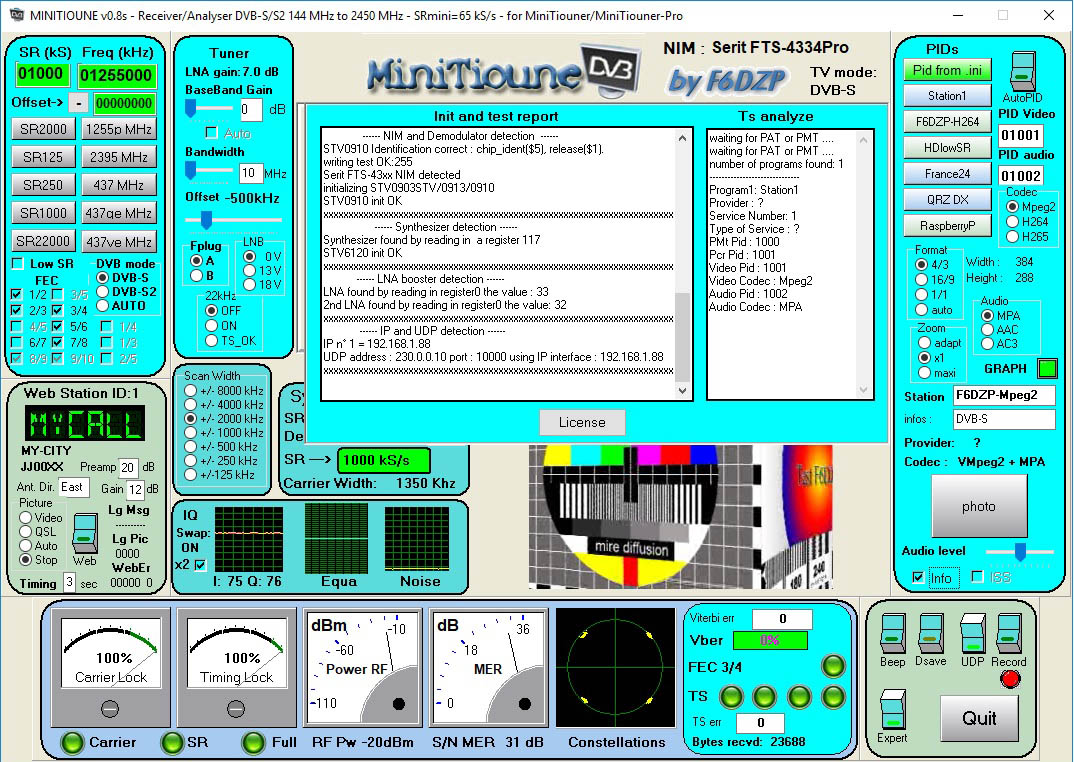Viewport: 1074px width, 762px height.
Task: Select DVB-S2 mode radio button
Action: click(x=103, y=291)
